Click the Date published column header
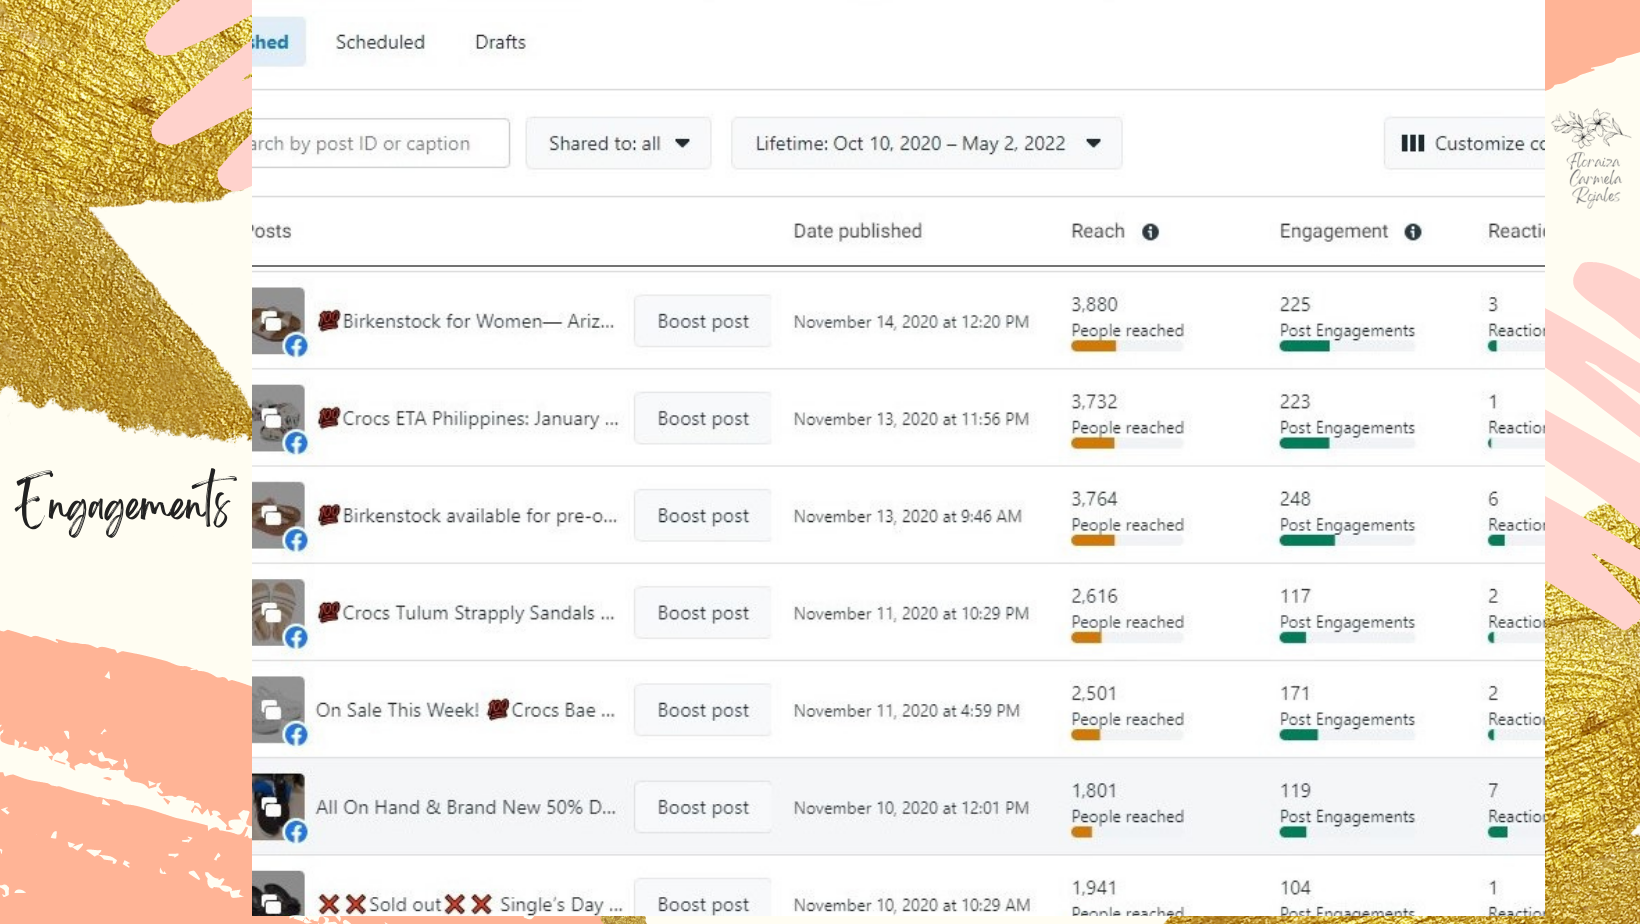 [x=858, y=231]
